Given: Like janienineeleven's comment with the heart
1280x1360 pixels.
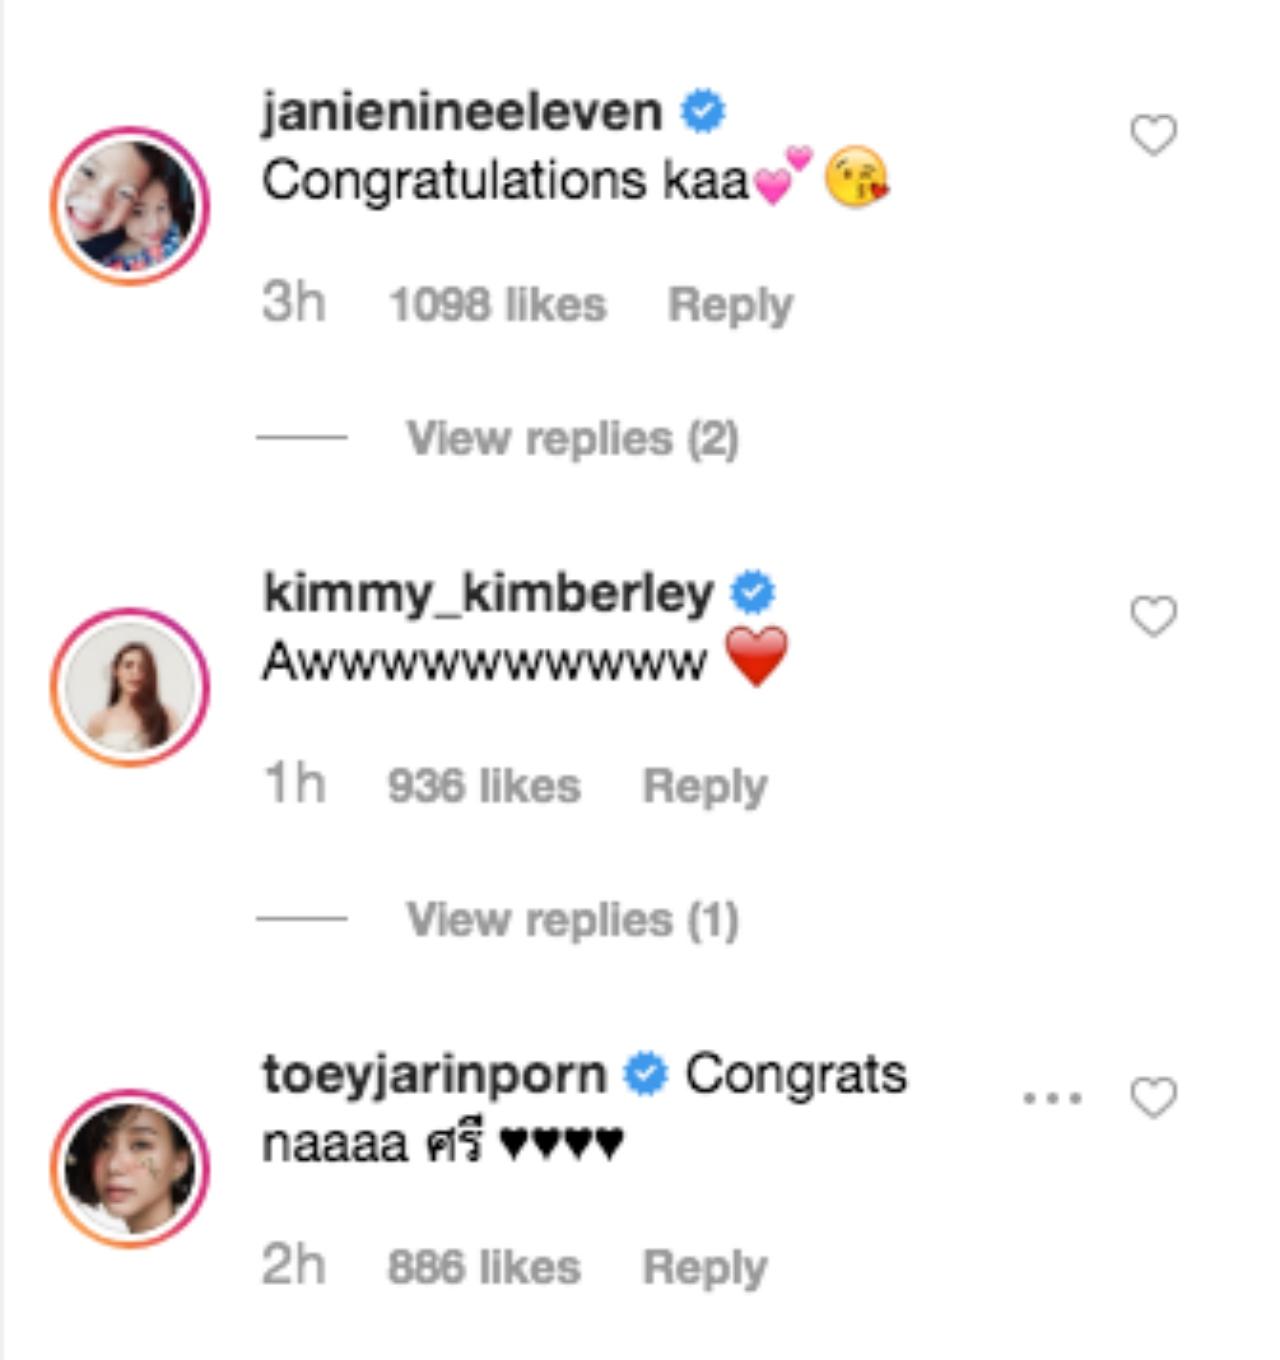Looking at the screenshot, I should pos(1153,135).
